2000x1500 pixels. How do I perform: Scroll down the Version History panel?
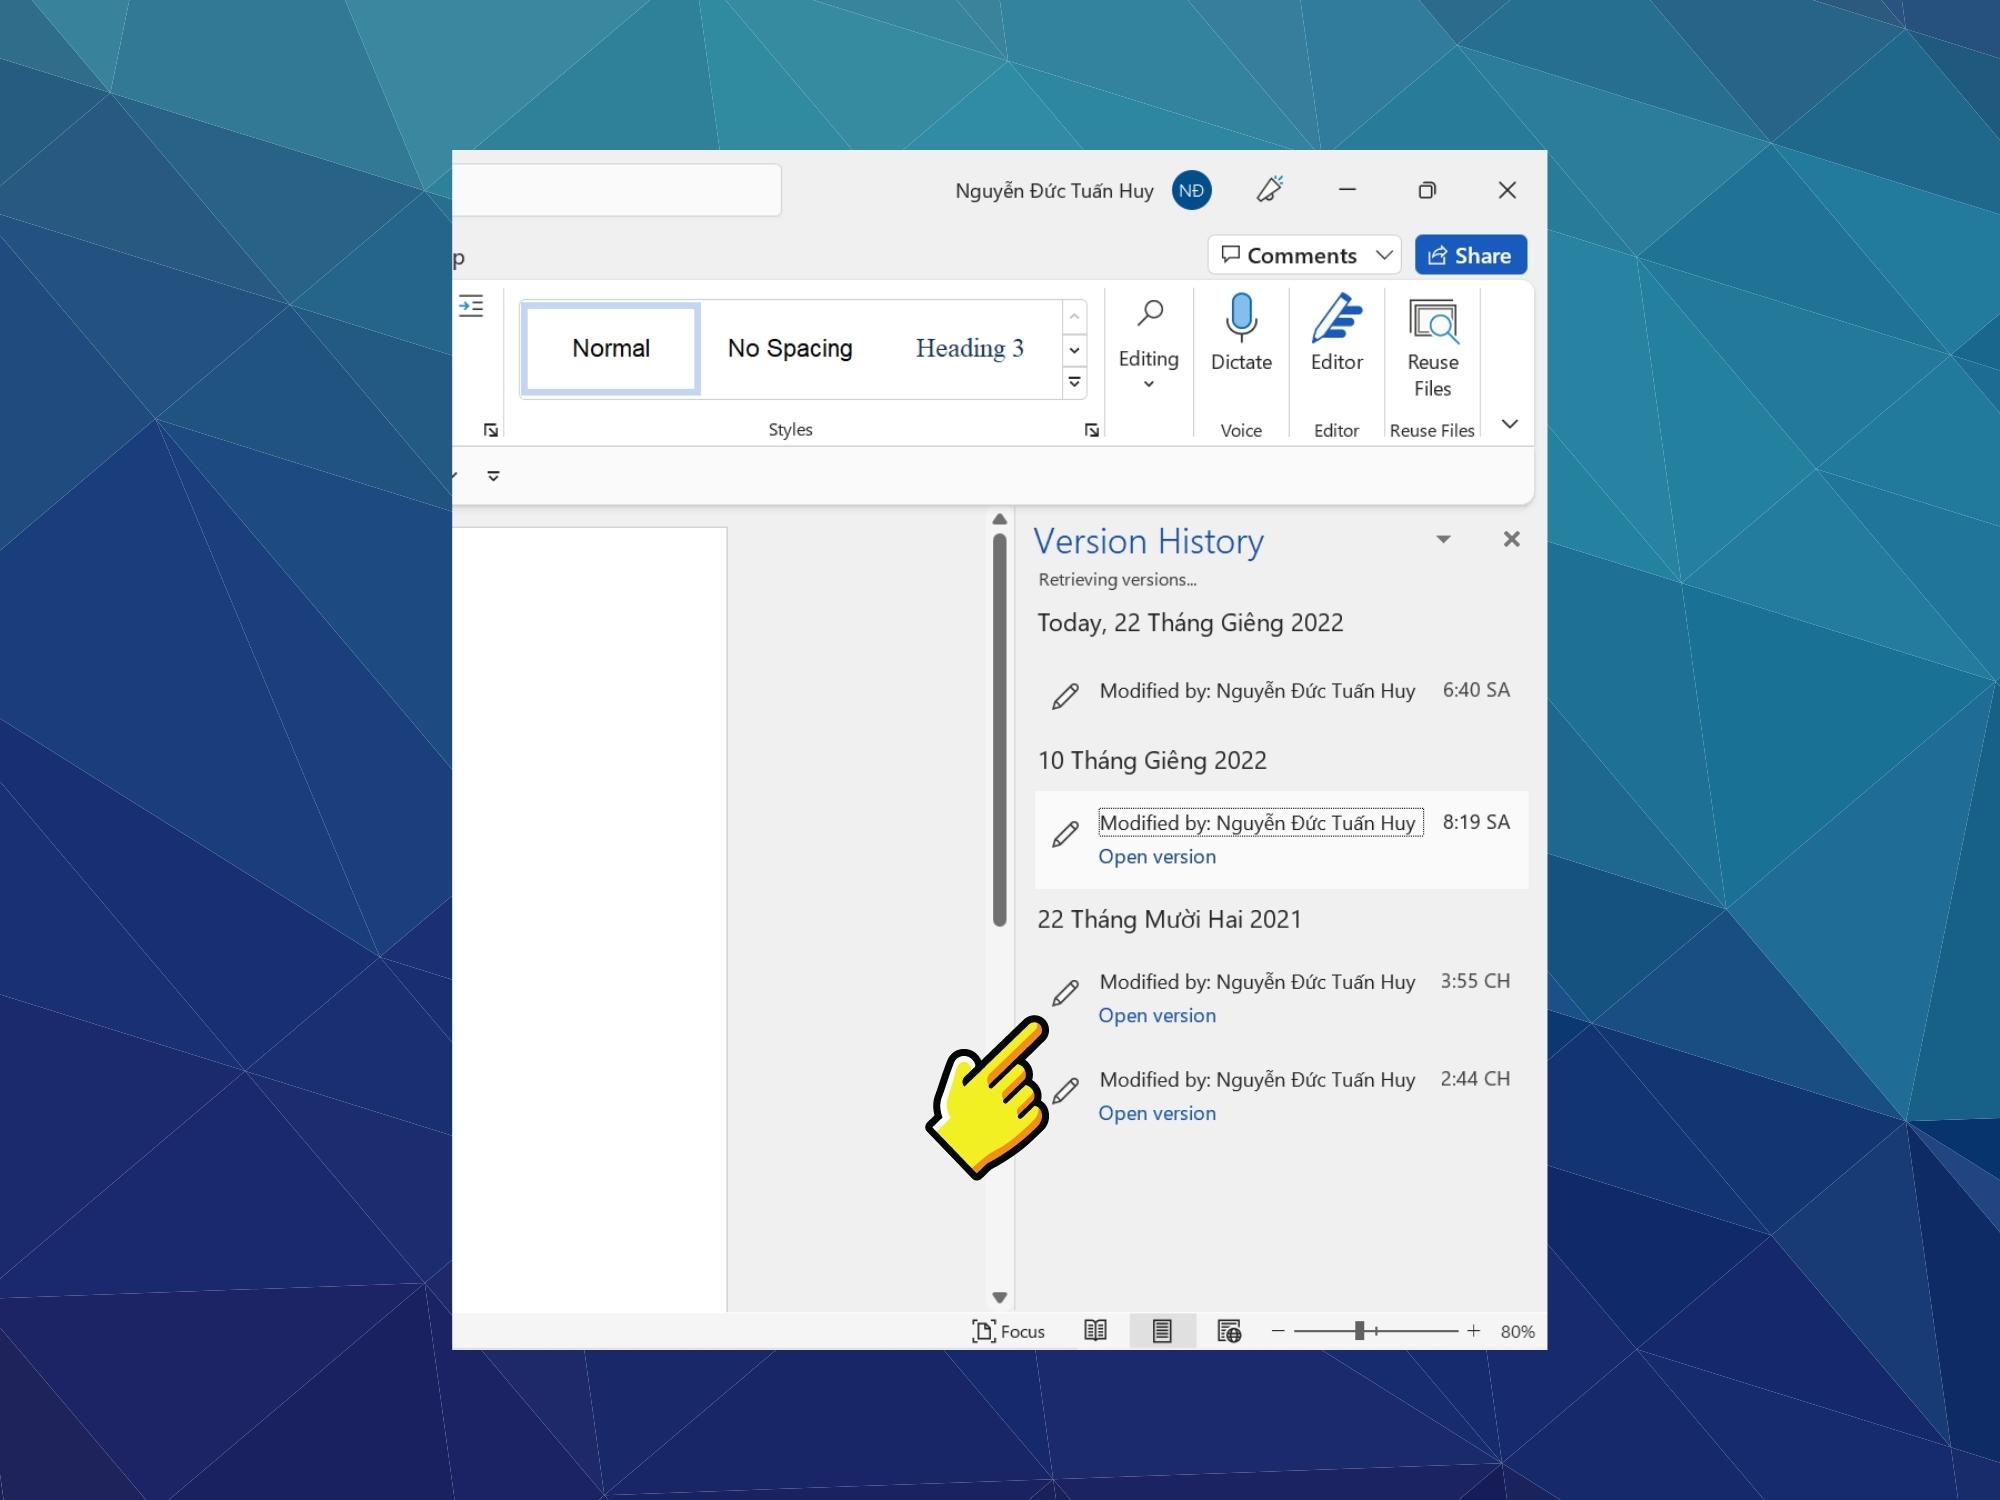pos(1002,1295)
